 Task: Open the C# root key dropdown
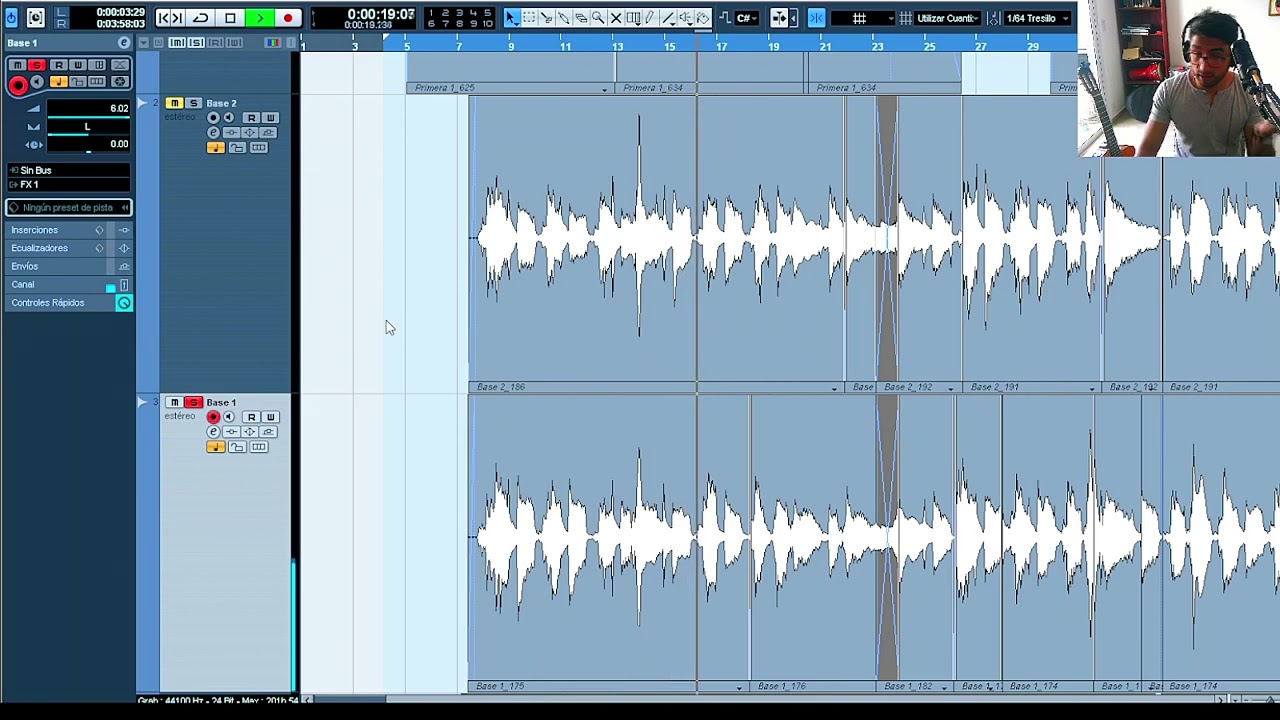[747, 18]
